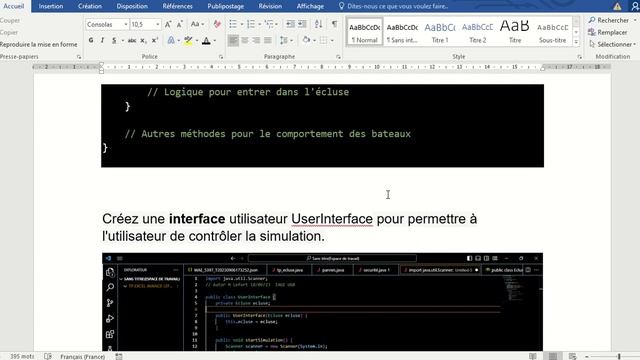This screenshot has width=640, height=360.
Task: Click Reproduire la mise en forme
Action: 38,44
